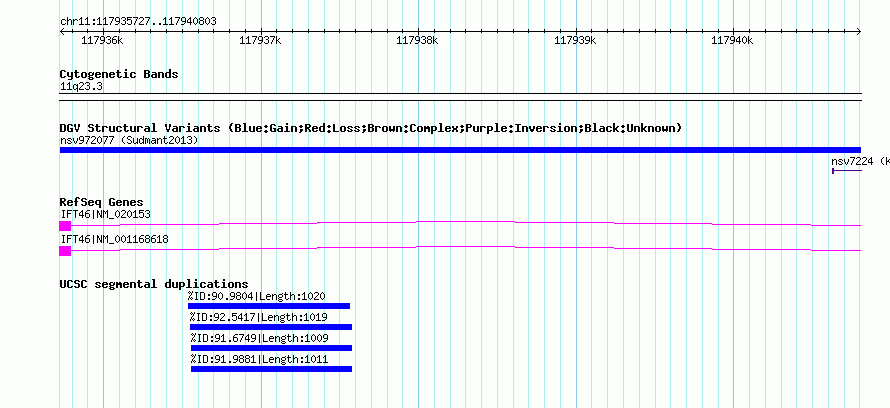Click the Cytogenetic Bands track title
This screenshot has width=890, height=408.
coord(119,74)
